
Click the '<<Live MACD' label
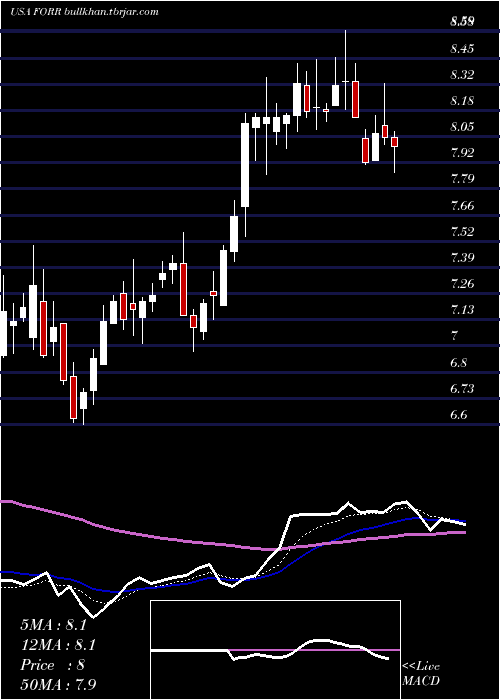pos(421,674)
